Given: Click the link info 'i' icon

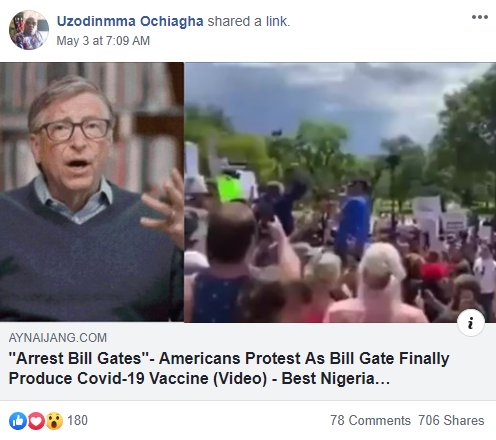Looking at the screenshot, I should click(471, 323).
